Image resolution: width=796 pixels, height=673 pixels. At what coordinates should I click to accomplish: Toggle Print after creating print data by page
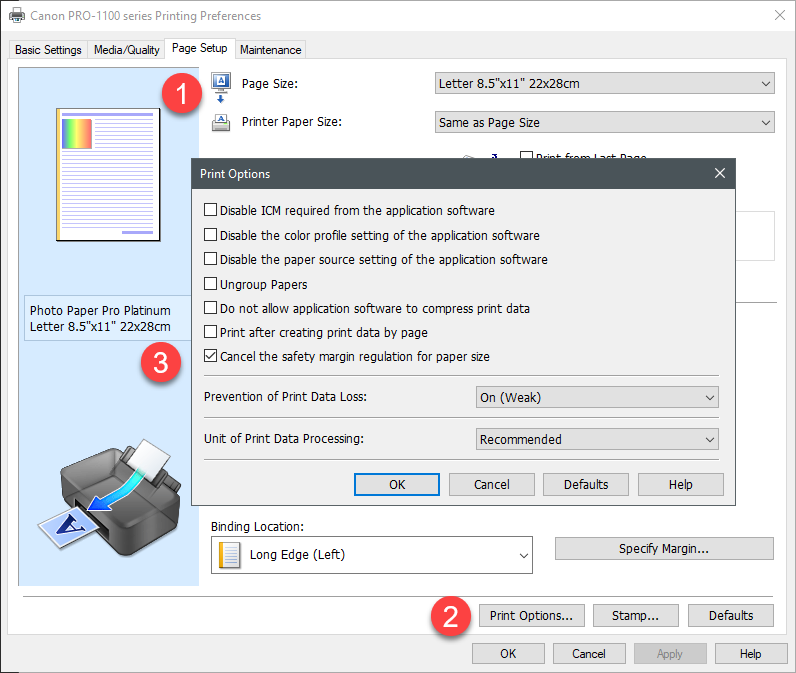(211, 332)
